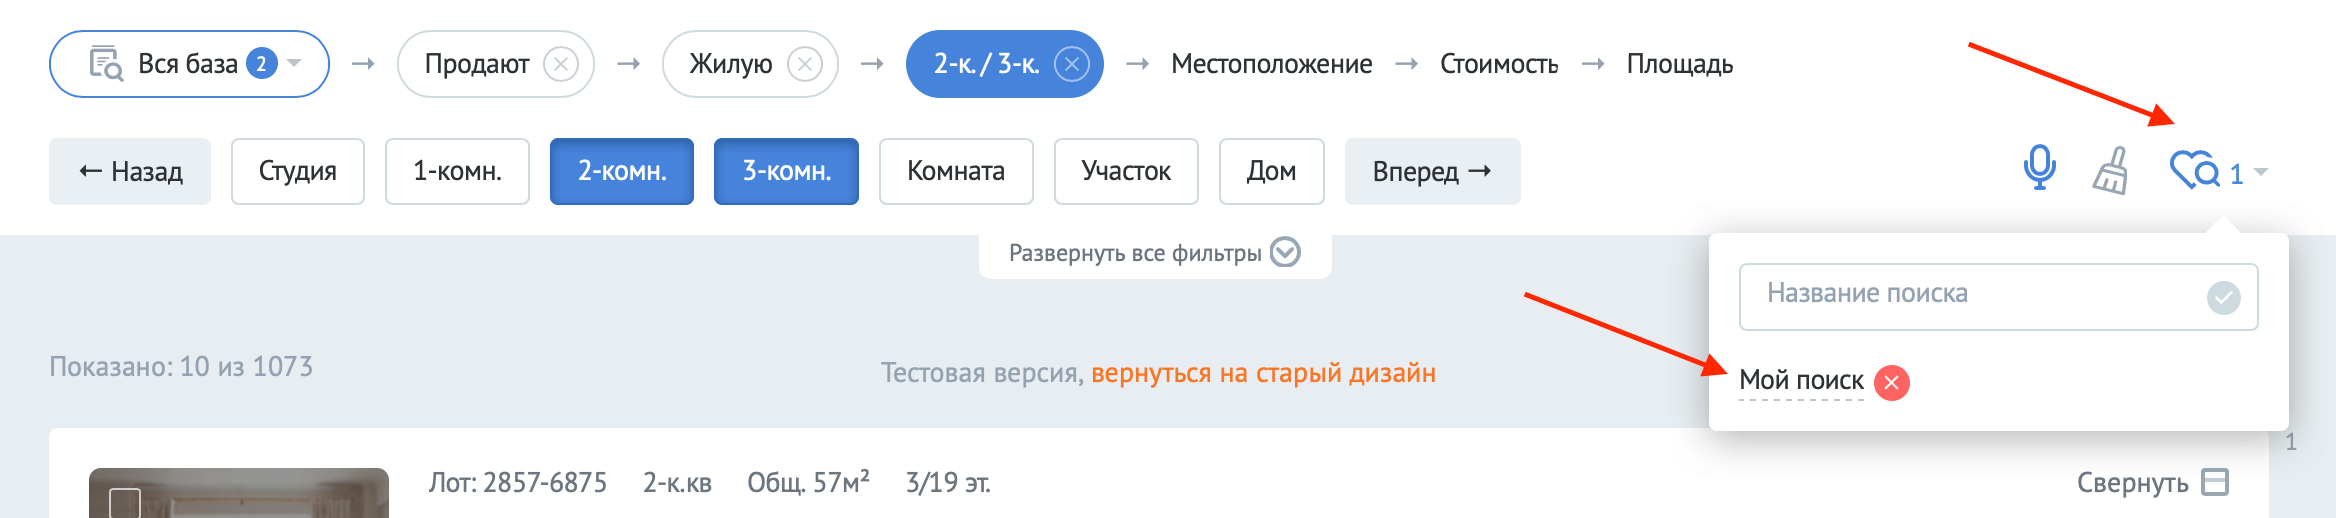The width and height of the screenshot is (2336, 518).
Task: Expand all filters via Развернуть все фильтры
Action: [1154, 253]
